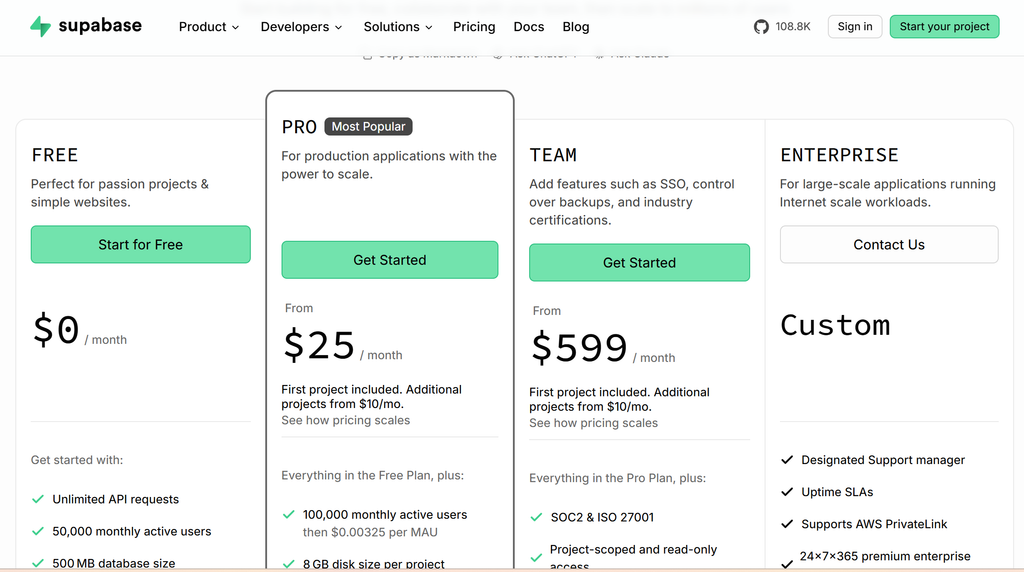Image resolution: width=1024 pixels, height=572 pixels.
Task: Click 'Everything in the Free Plan, plus:' text
Action: (373, 475)
